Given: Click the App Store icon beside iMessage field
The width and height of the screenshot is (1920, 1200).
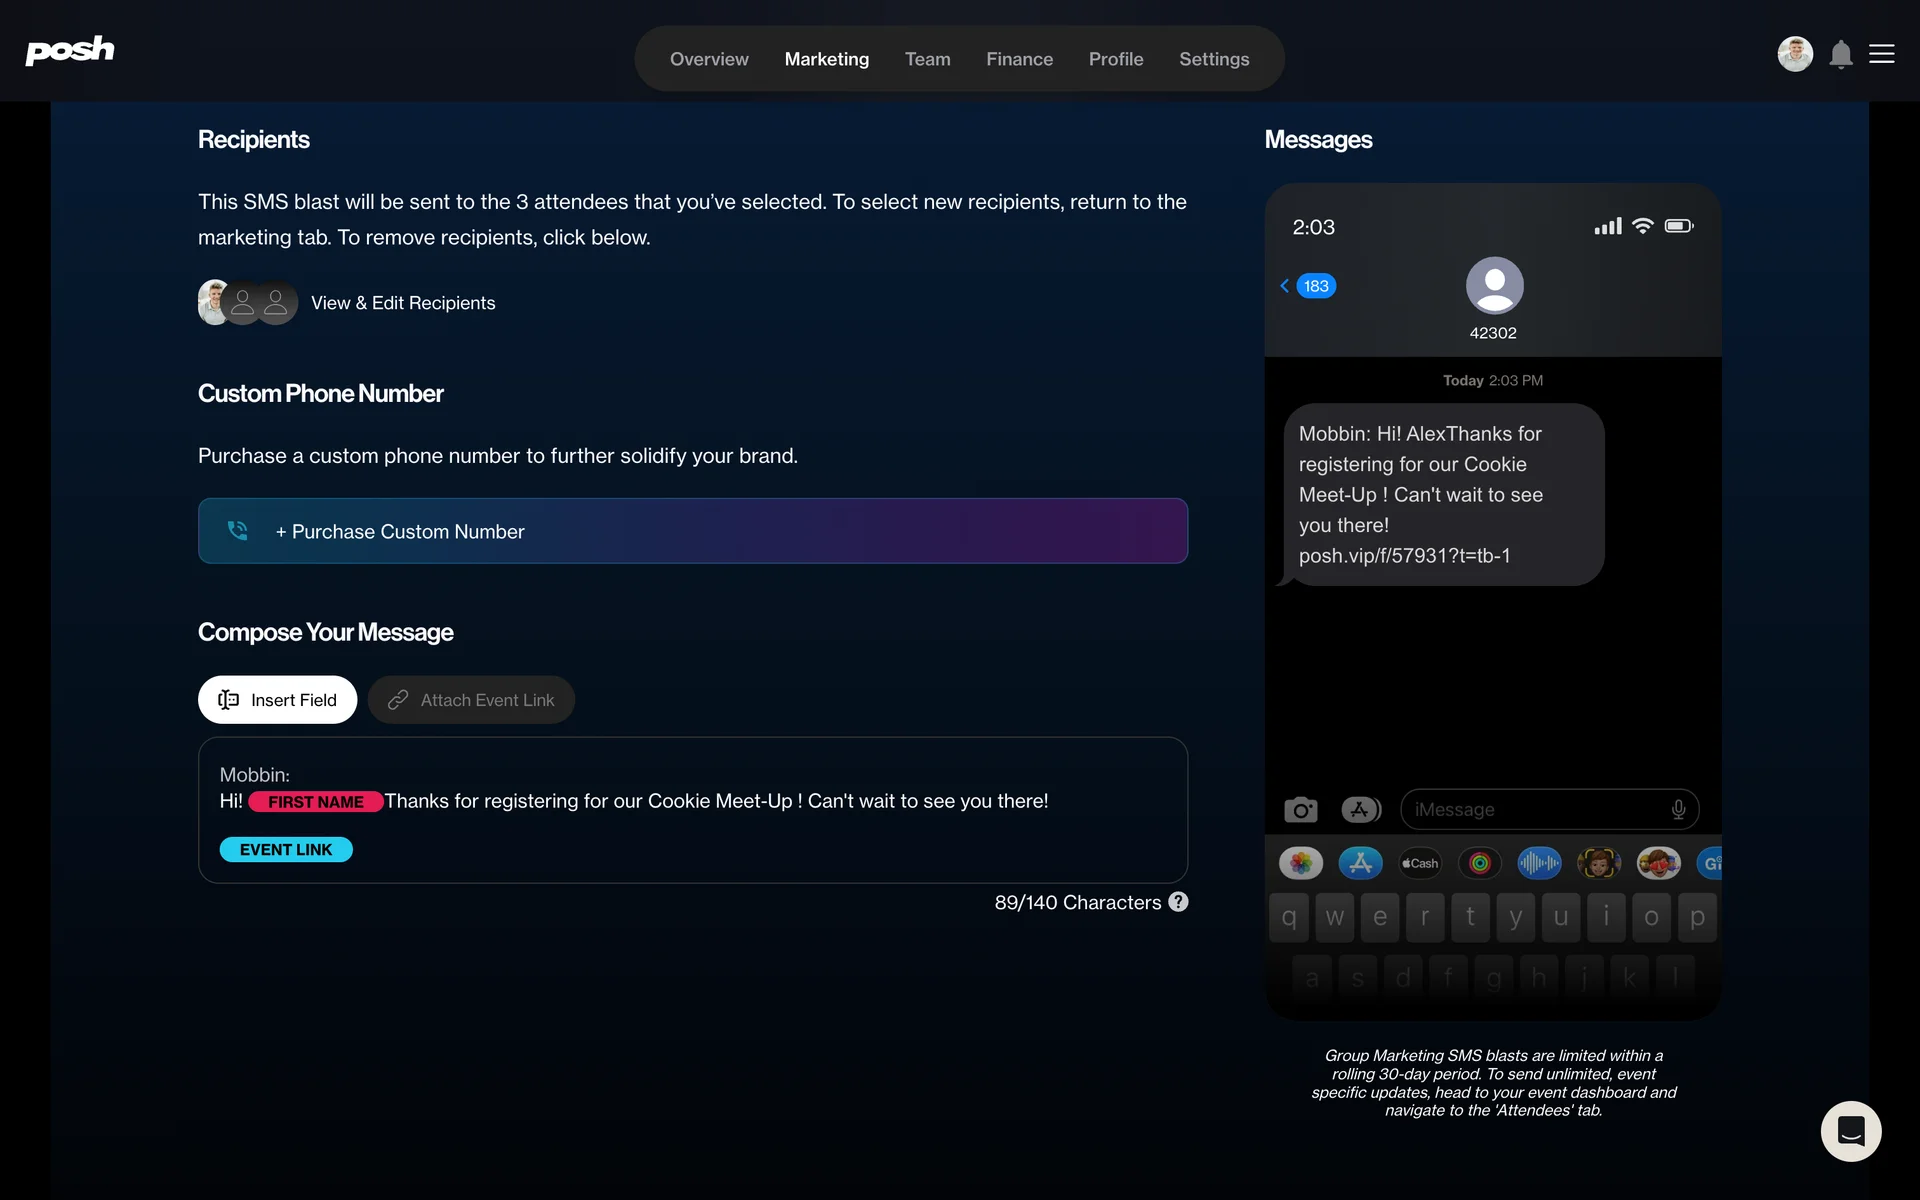Looking at the screenshot, I should 1360,810.
